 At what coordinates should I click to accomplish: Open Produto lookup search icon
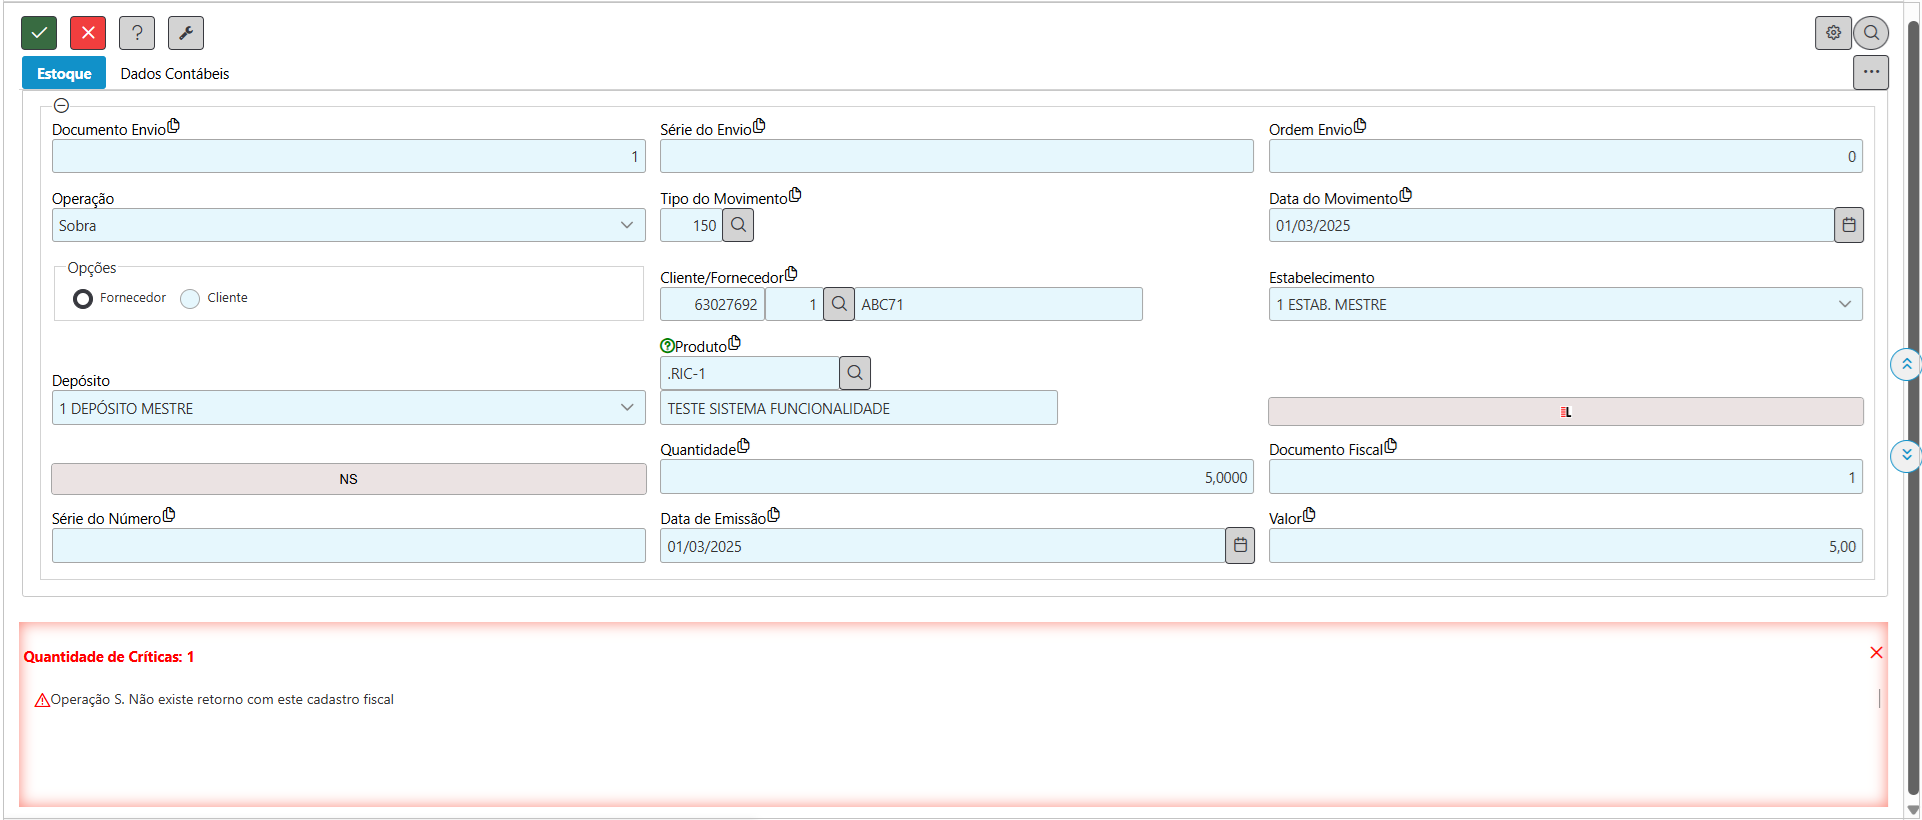[855, 373]
